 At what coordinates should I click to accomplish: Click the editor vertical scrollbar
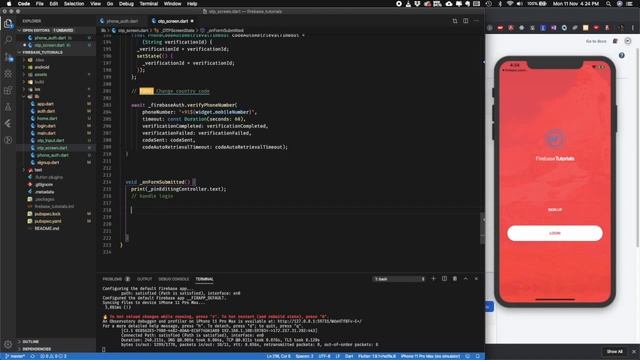tap(482, 229)
